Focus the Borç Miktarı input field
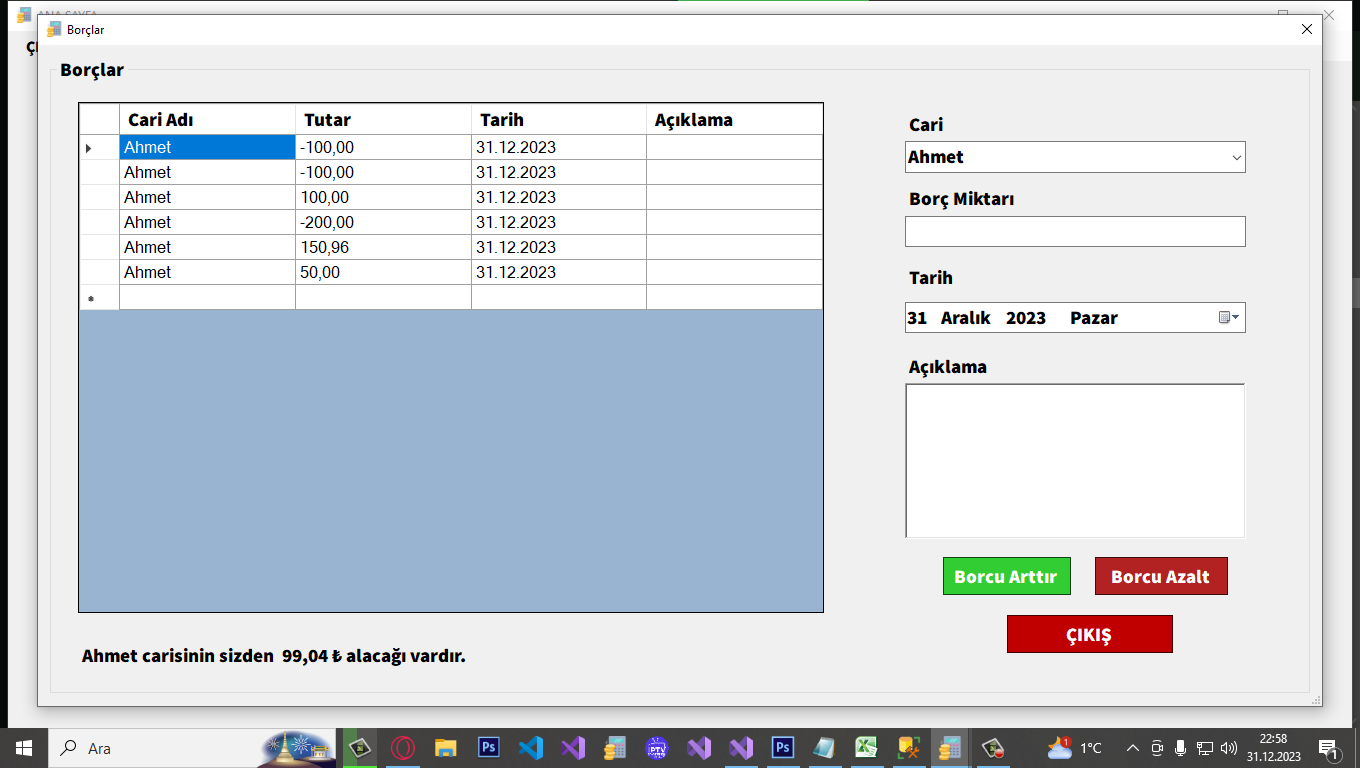This screenshot has width=1360, height=768. (x=1075, y=232)
